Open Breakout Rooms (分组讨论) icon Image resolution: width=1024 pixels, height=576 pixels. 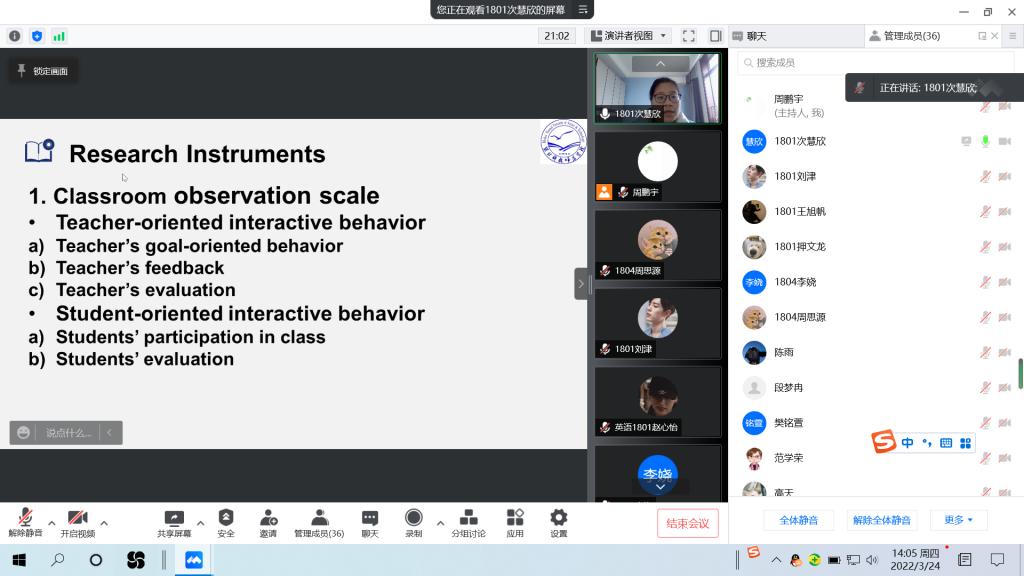click(468, 518)
